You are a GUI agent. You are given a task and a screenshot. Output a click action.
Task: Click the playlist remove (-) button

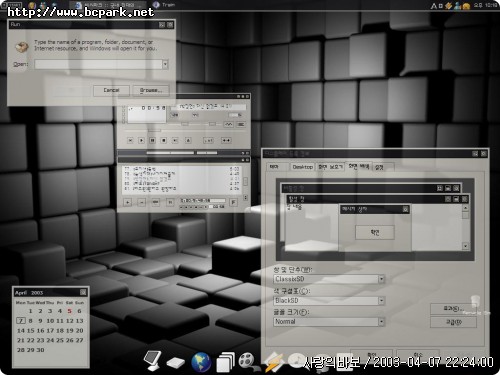pyautogui.click(x=142, y=202)
